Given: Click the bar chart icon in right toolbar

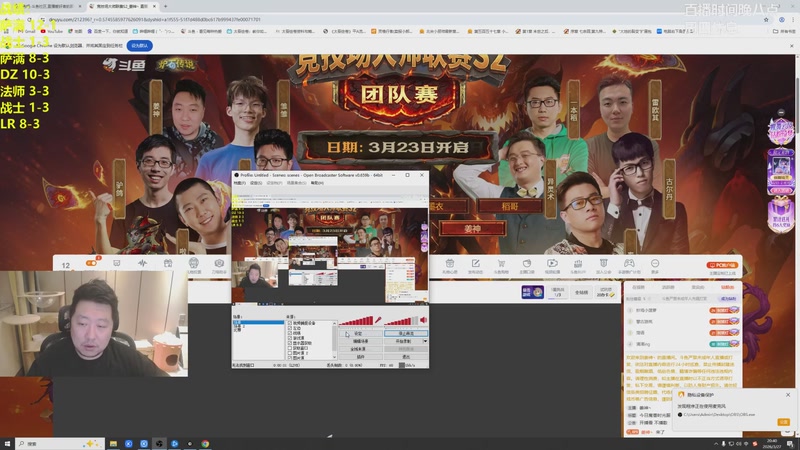Looking at the screenshot, I should [x=578, y=263].
